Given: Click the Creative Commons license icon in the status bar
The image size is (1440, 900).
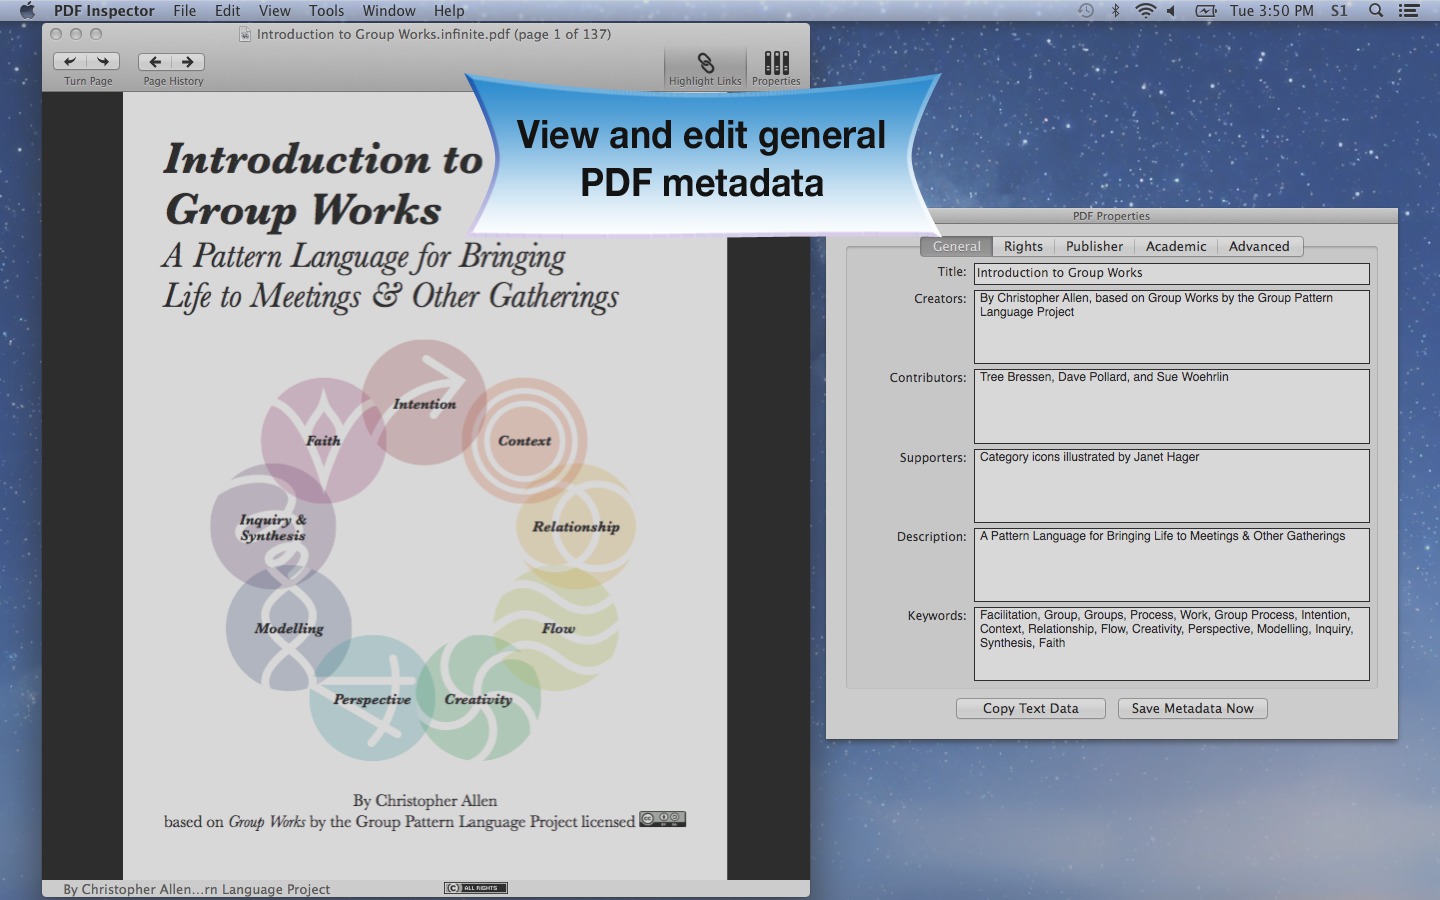Looking at the screenshot, I should 474,887.
